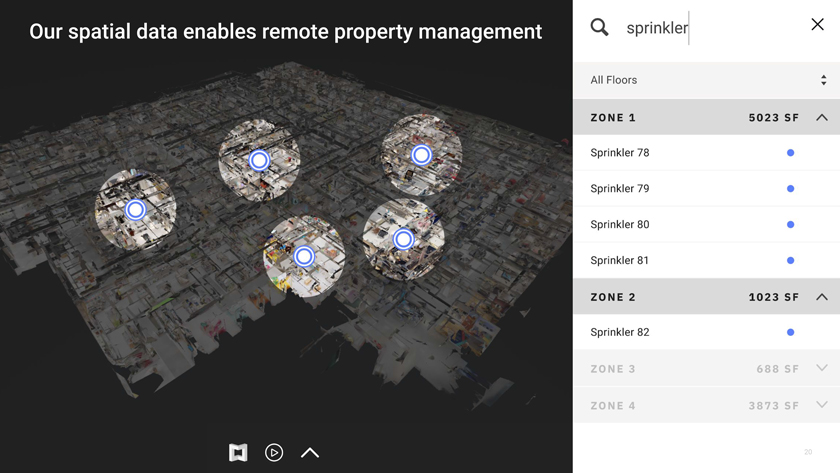The width and height of the screenshot is (840, 473).
Task: Collapse the Zone 2 section
Action: pos(821,297)
